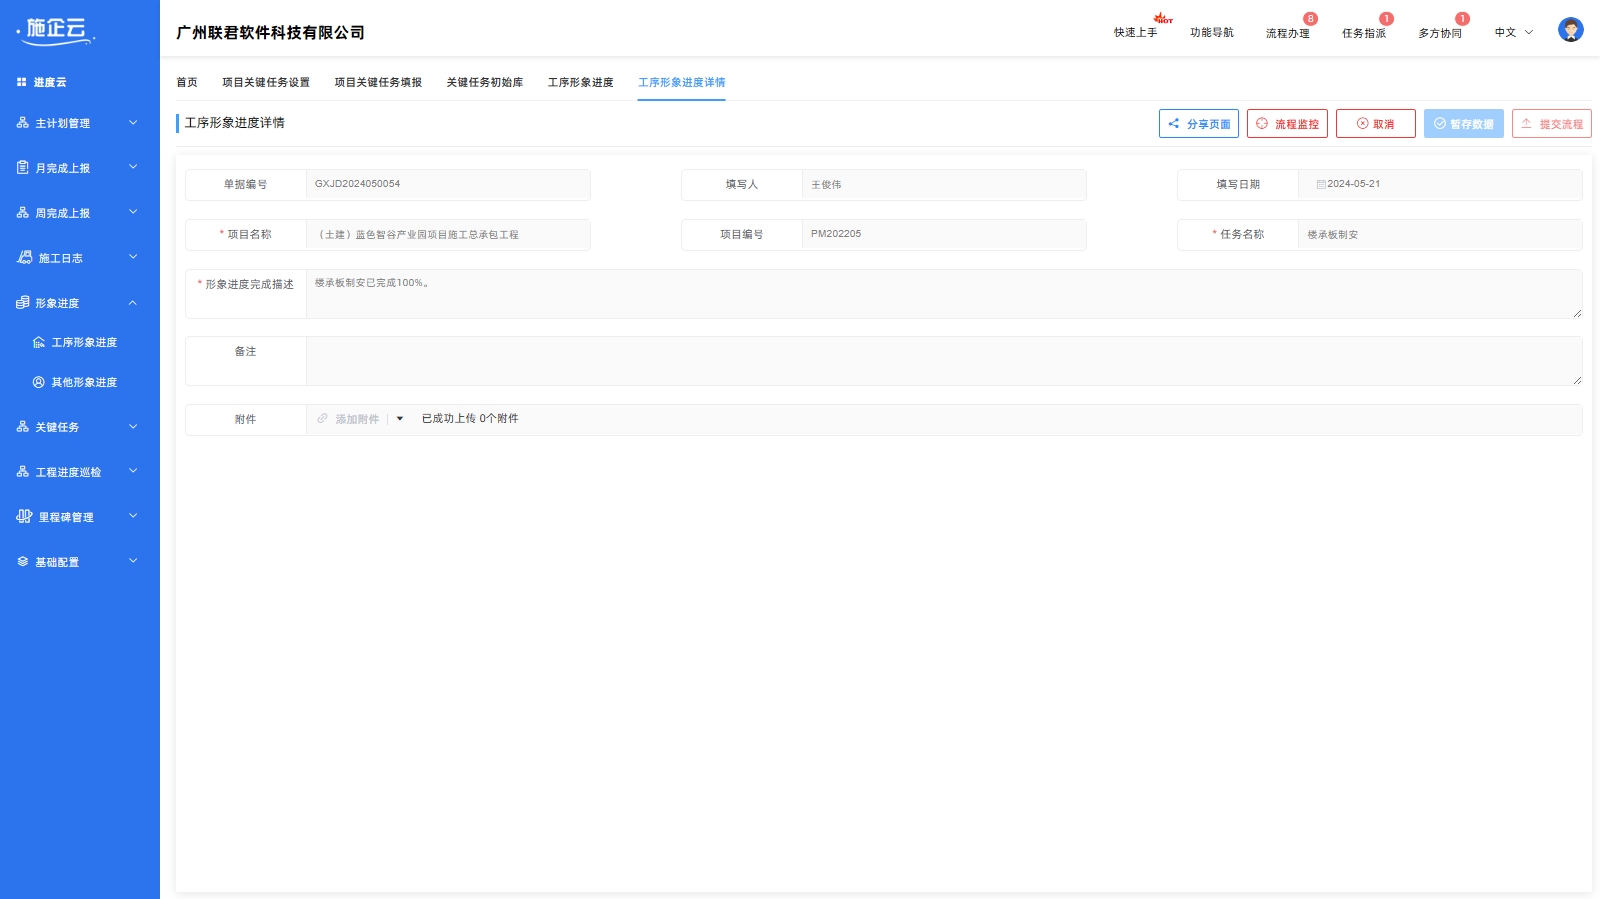Viewport: 1600px width, 899px height.
Task: Expand 关键任务 chevron
Action: pos(133,426)
